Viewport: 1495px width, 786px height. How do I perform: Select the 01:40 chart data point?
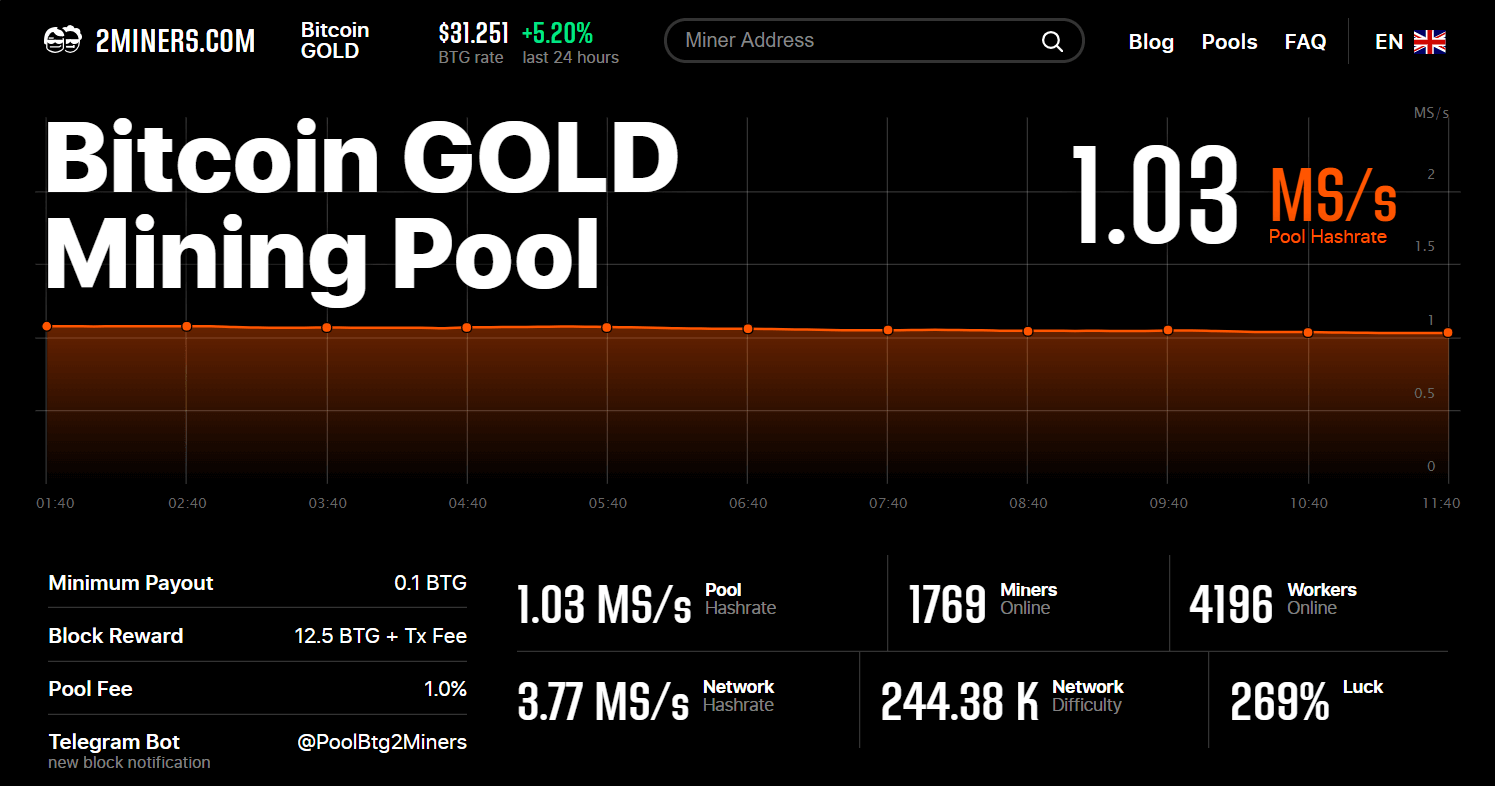(46, 326)
